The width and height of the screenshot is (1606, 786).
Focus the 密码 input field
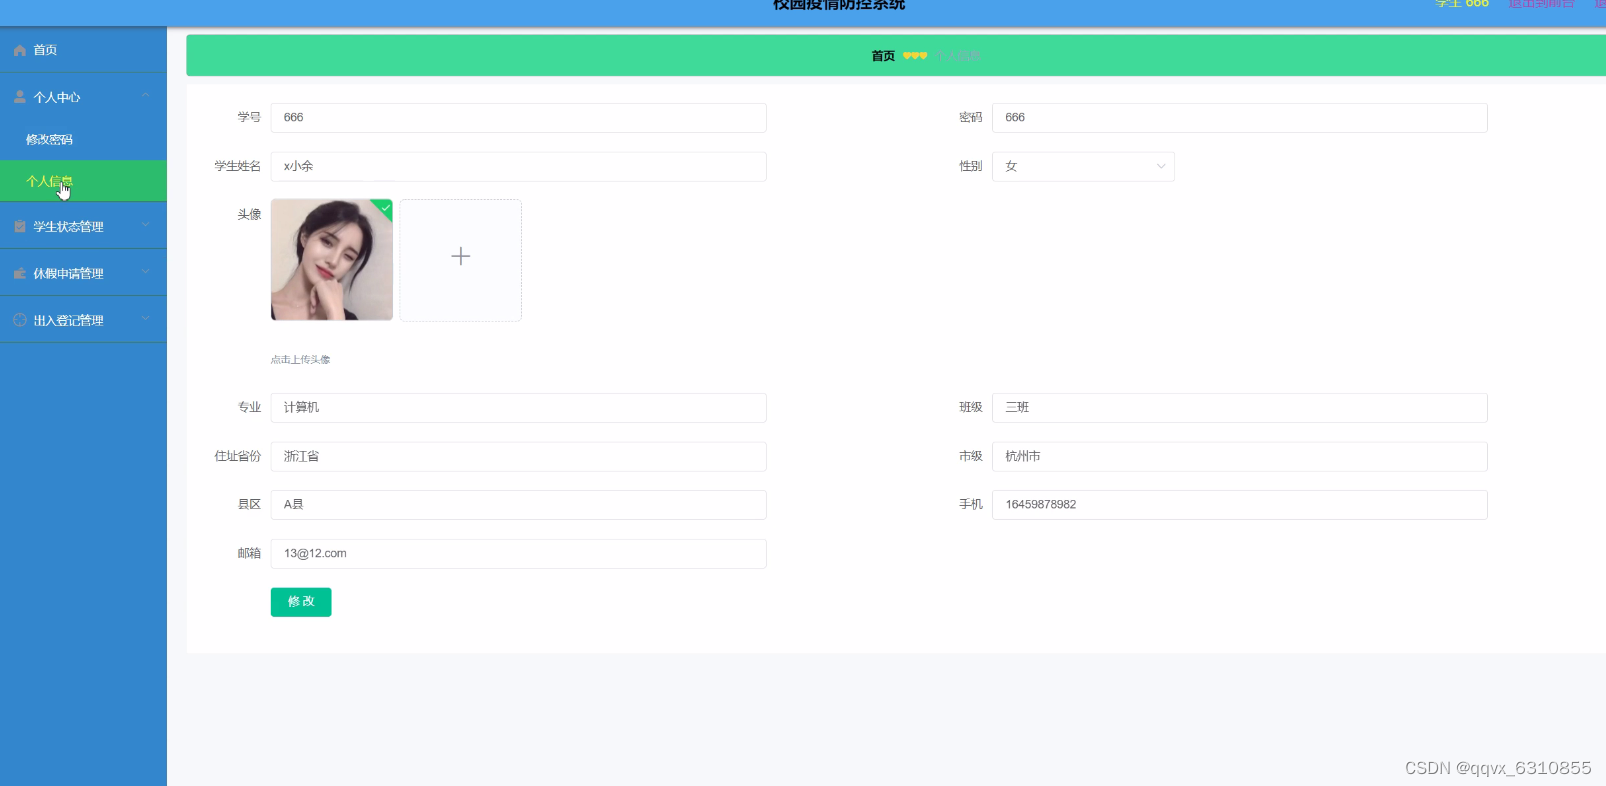point(1240,118)
